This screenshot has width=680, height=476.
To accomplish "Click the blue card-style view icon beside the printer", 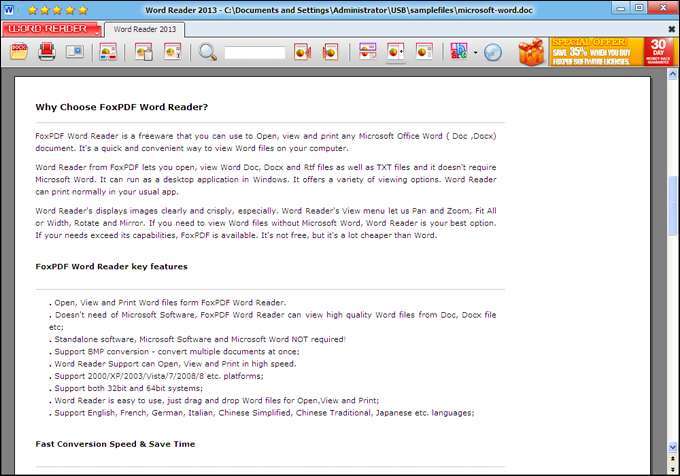I will (x=75, y=52).
